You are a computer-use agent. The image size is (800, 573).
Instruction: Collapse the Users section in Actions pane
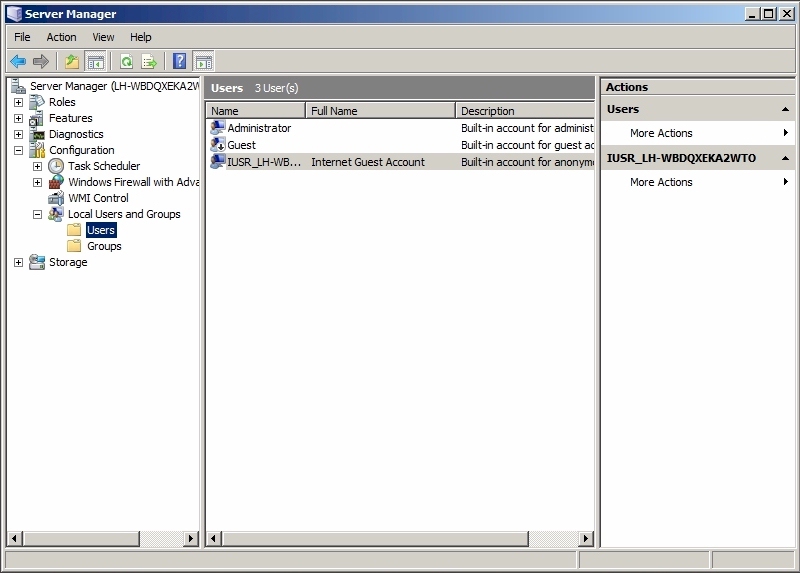[x=785, y=109]
